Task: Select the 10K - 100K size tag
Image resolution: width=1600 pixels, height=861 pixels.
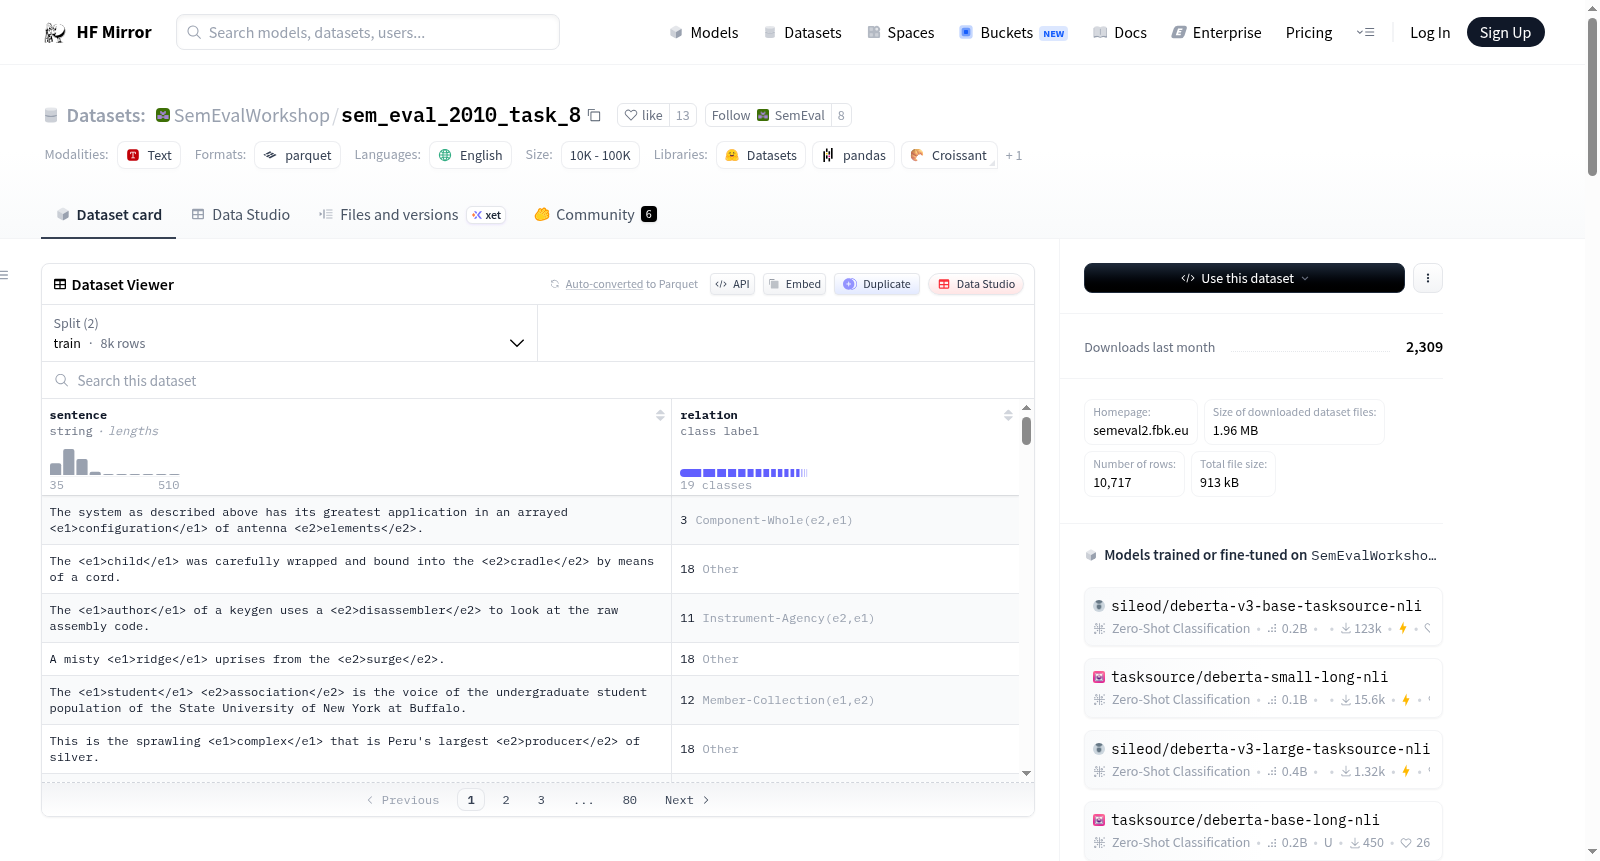Action: [x=600, y=155]
